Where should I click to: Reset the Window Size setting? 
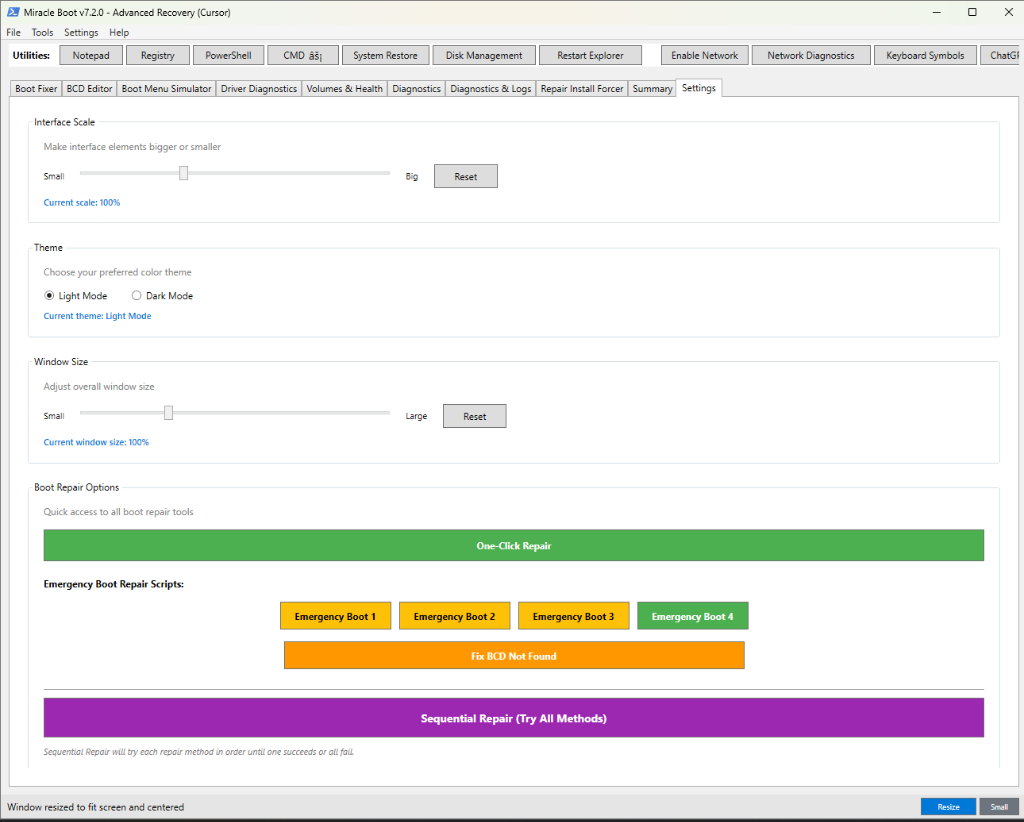click(474, 416)
